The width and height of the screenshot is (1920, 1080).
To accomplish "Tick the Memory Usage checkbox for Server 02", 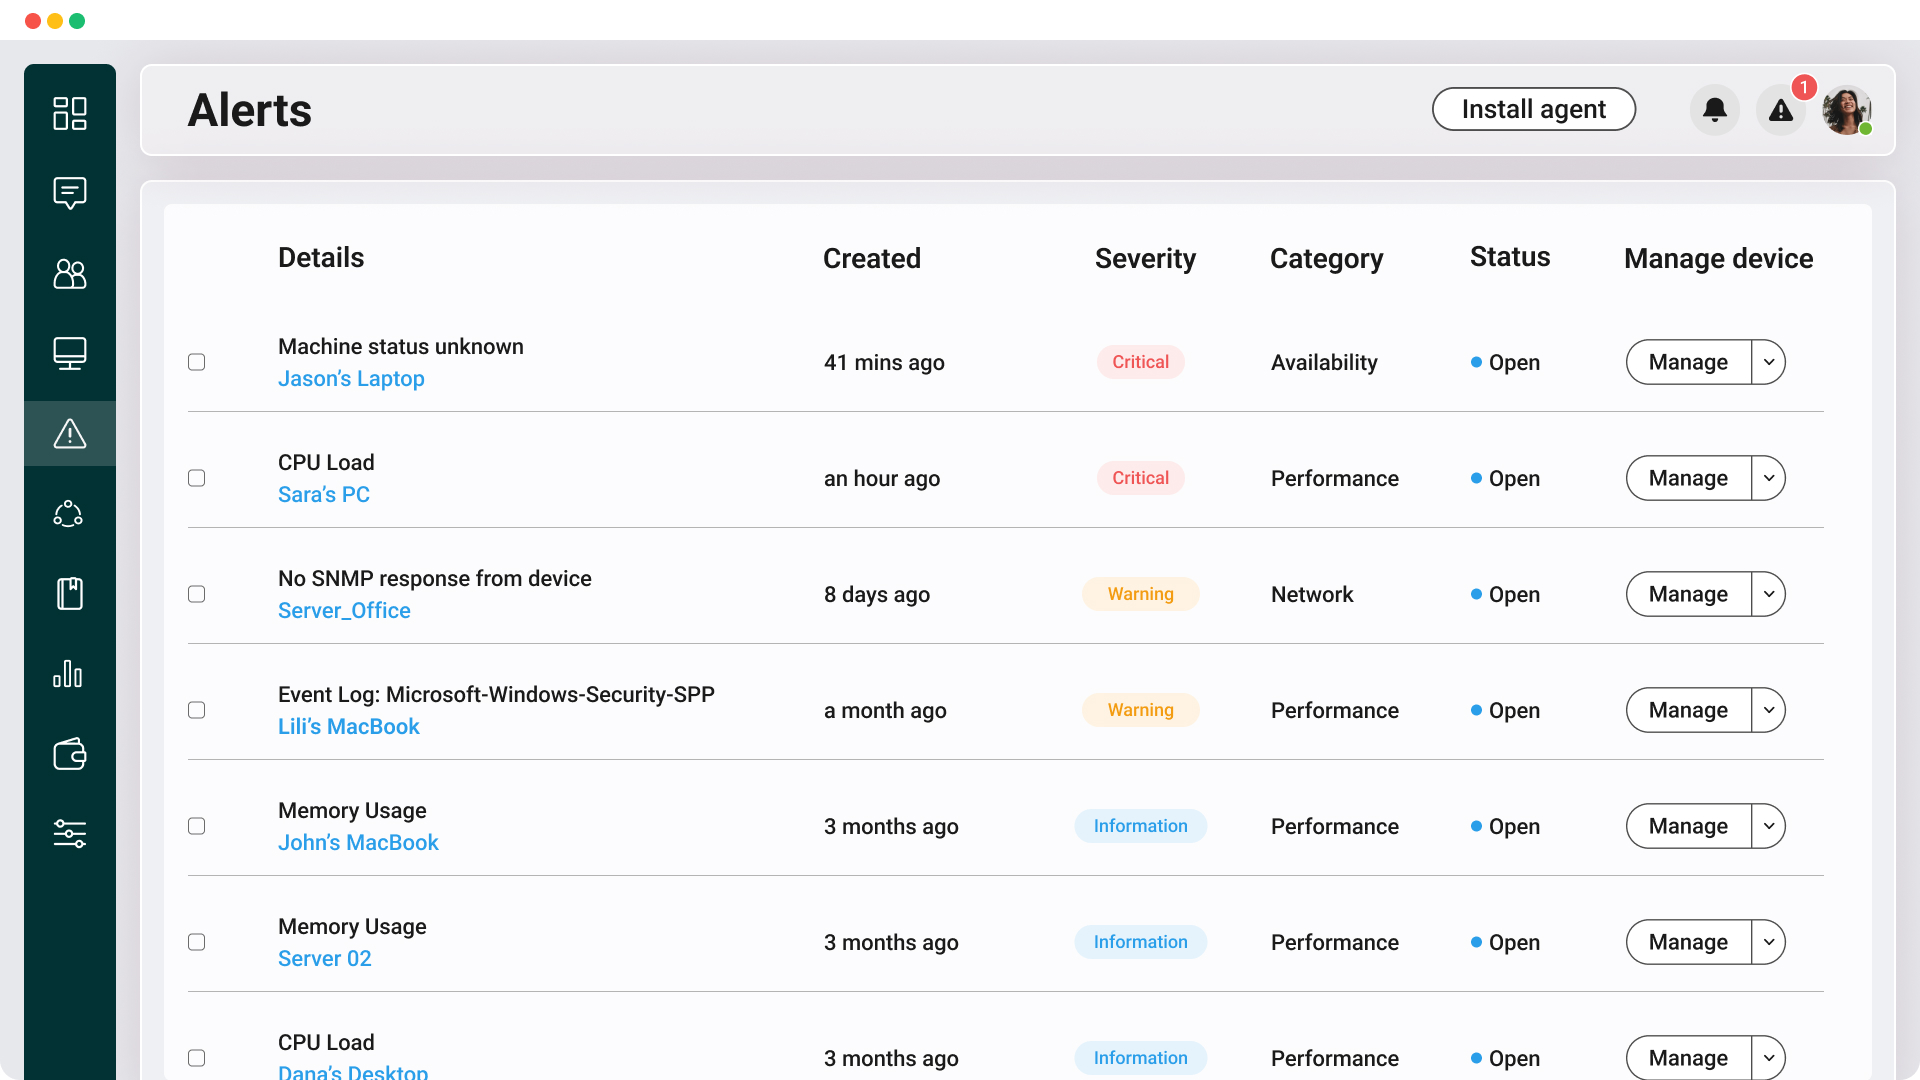I will pos(196,942).
